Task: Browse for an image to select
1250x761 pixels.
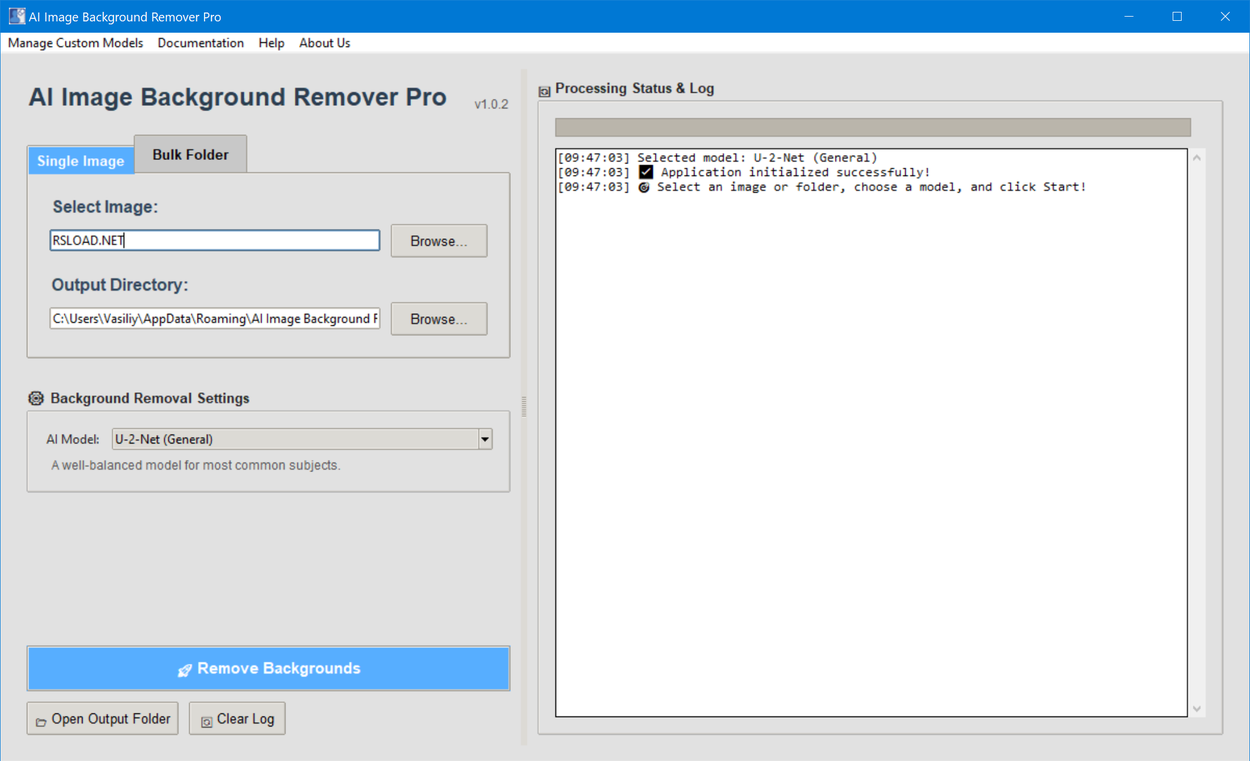Action: coord(438,240)
